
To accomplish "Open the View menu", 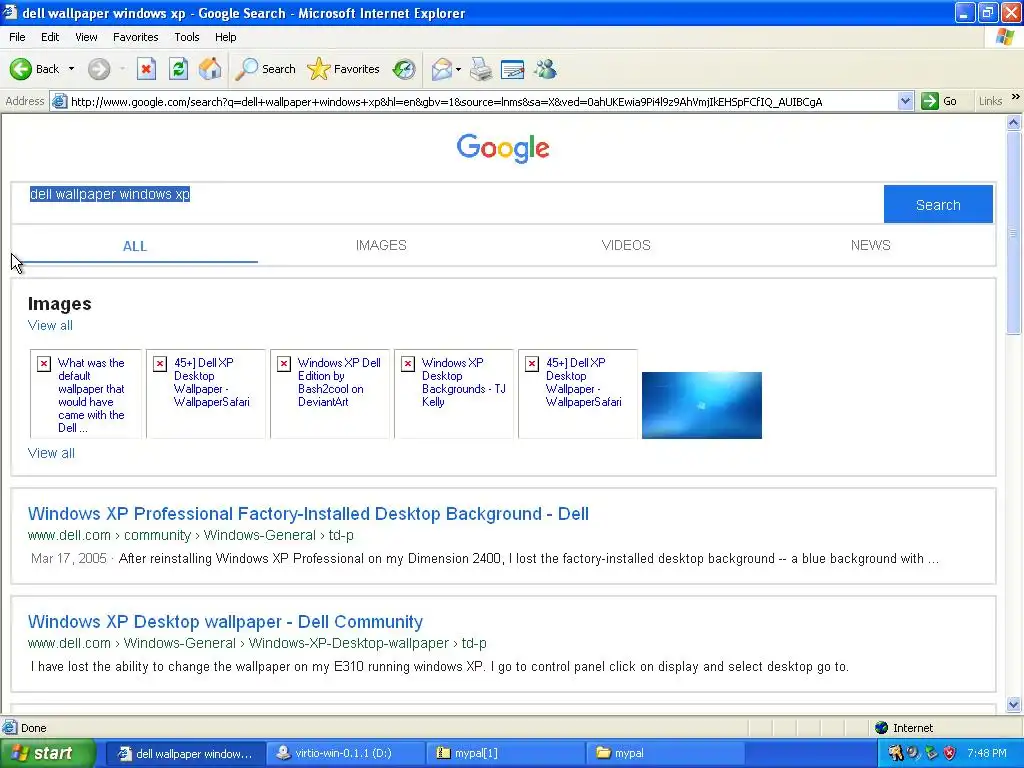I will pyautogui.click(x=86, y=37).
